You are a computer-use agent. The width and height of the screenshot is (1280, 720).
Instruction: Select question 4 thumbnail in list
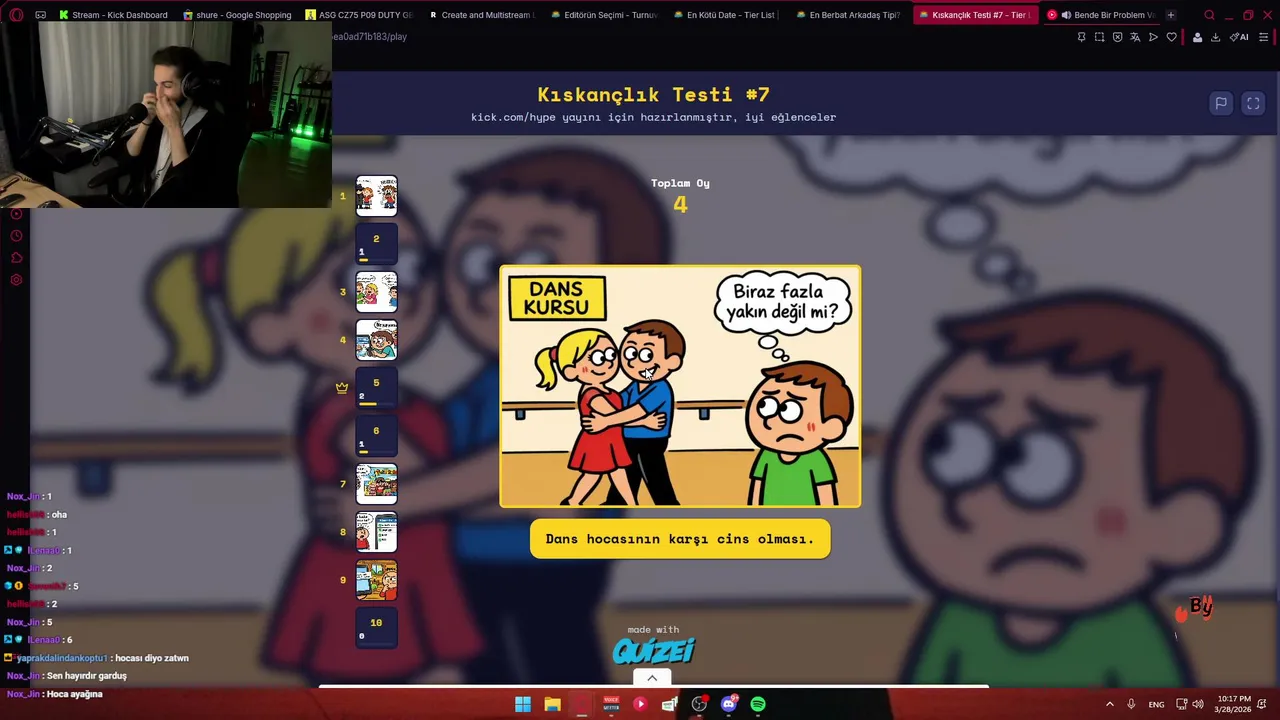(376, 340)
